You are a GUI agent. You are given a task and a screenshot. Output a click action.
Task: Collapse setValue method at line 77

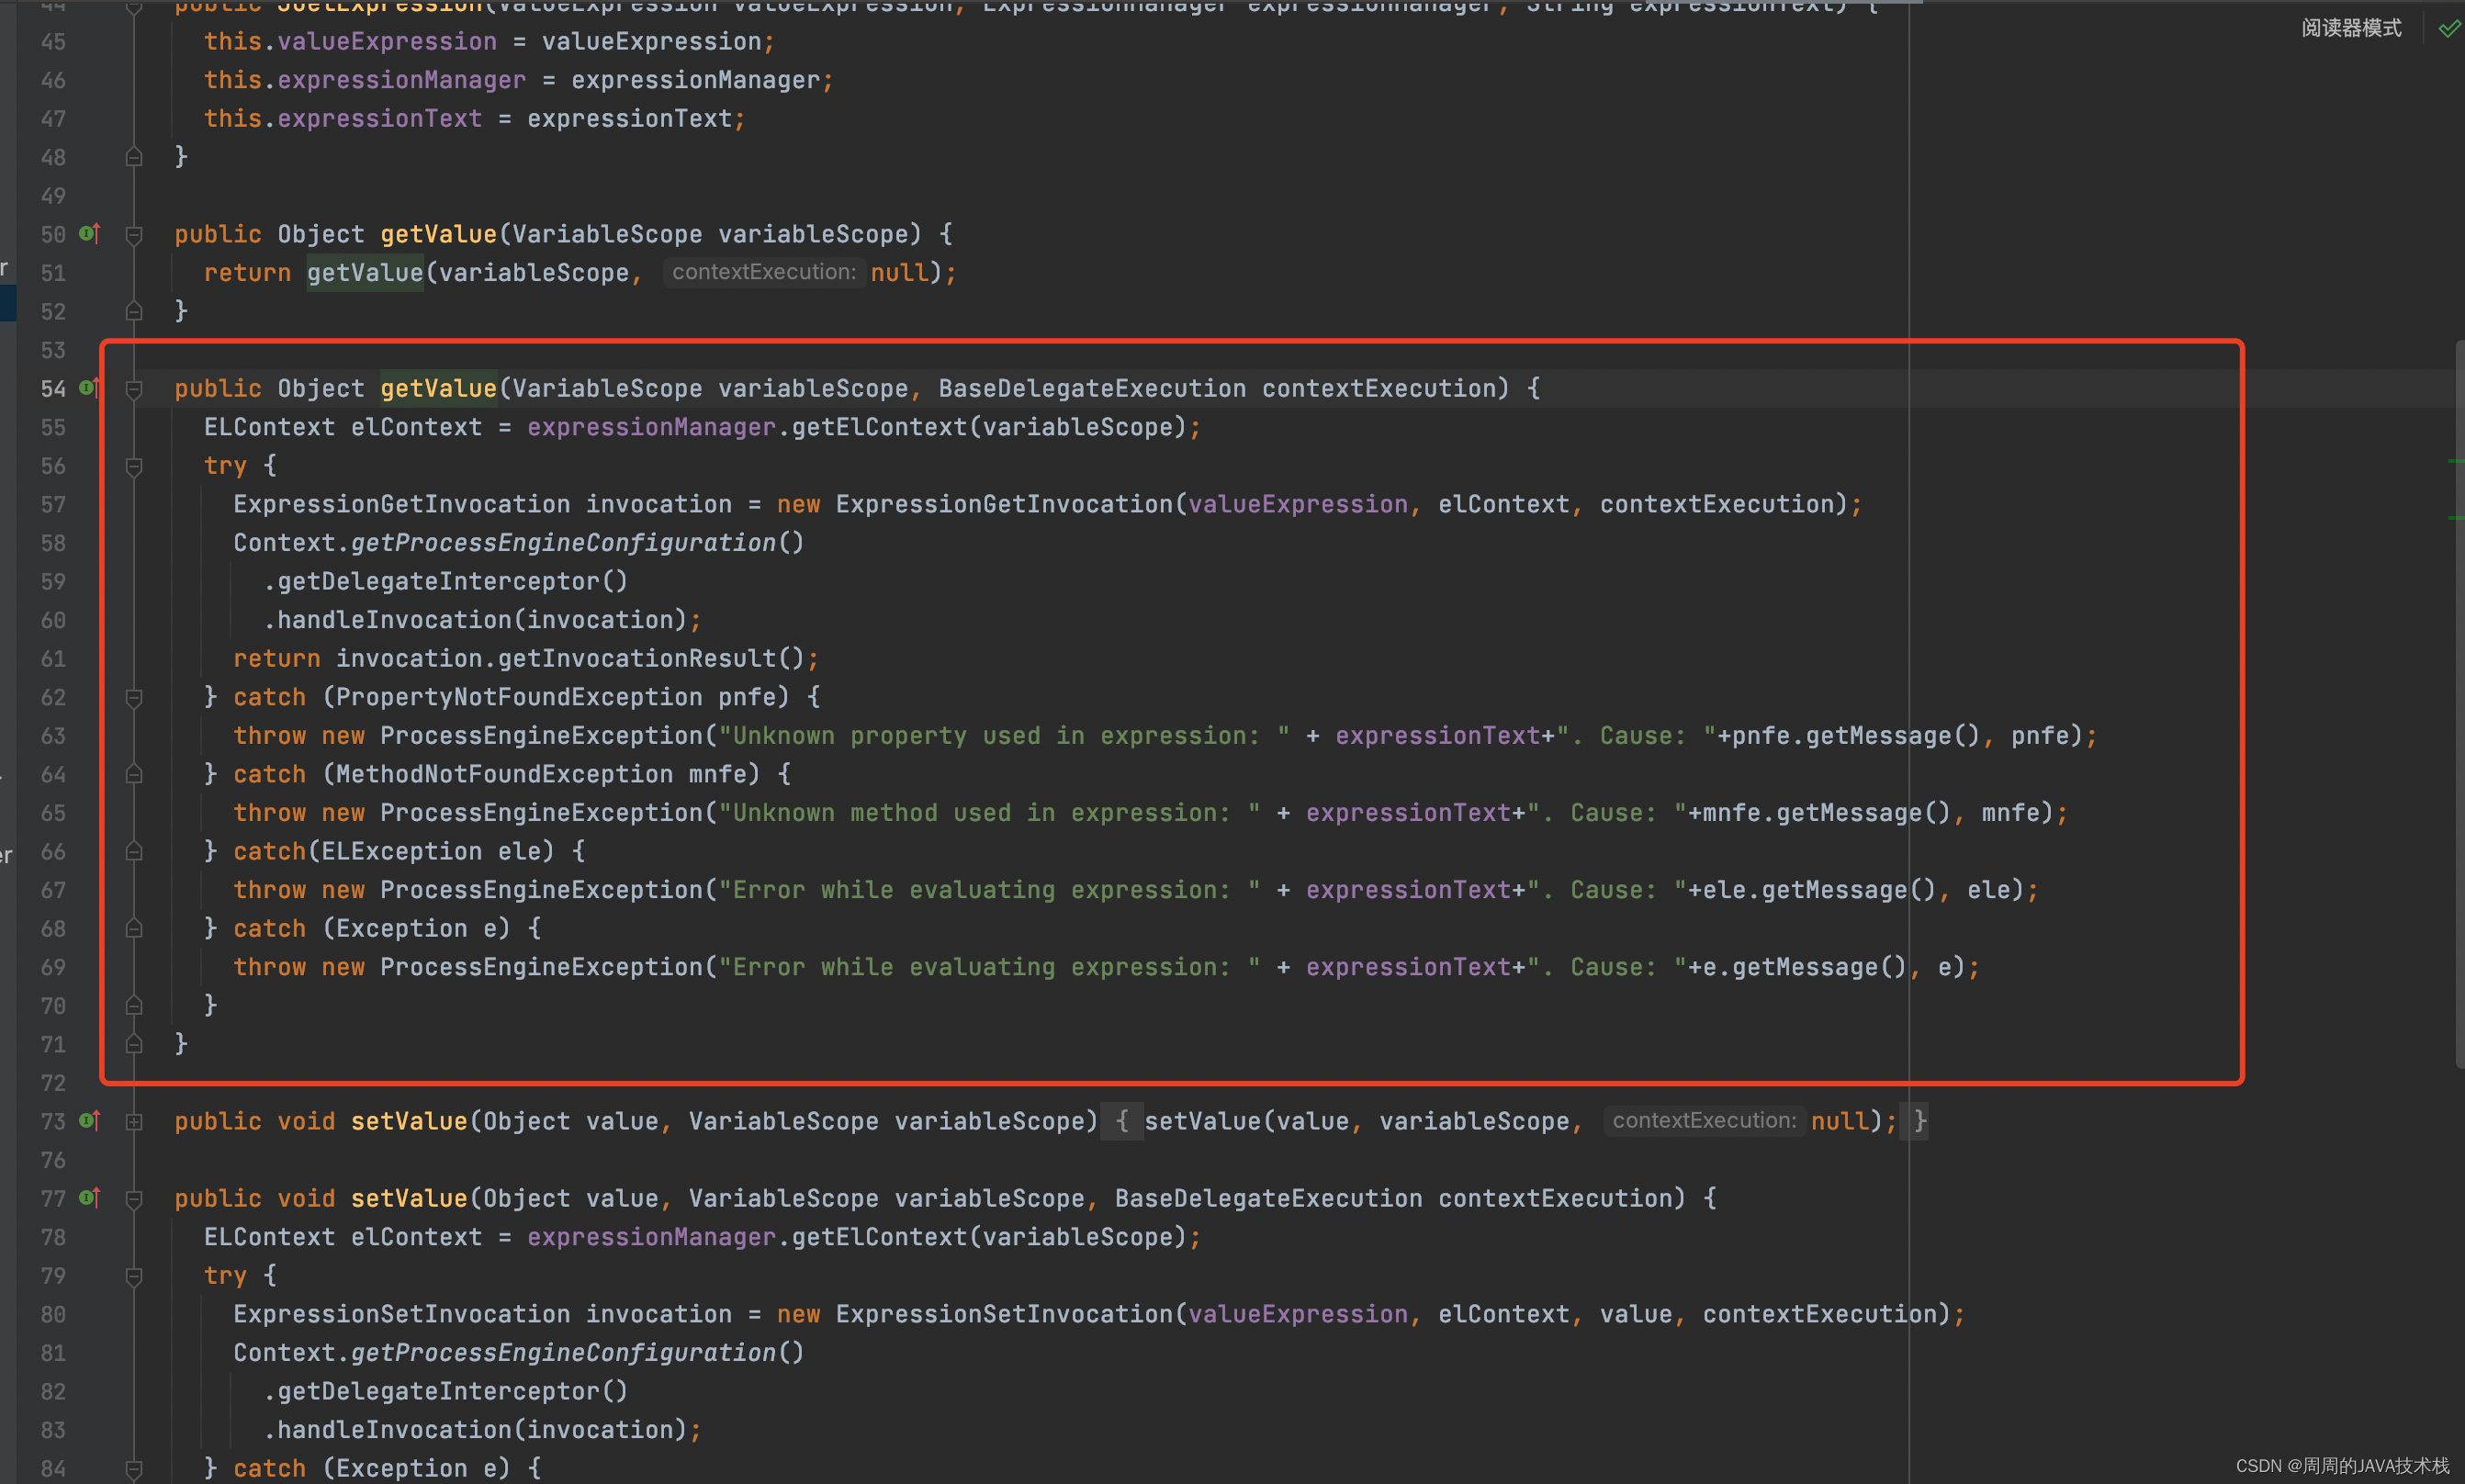pyautogui.click(x=134, y=1199)
